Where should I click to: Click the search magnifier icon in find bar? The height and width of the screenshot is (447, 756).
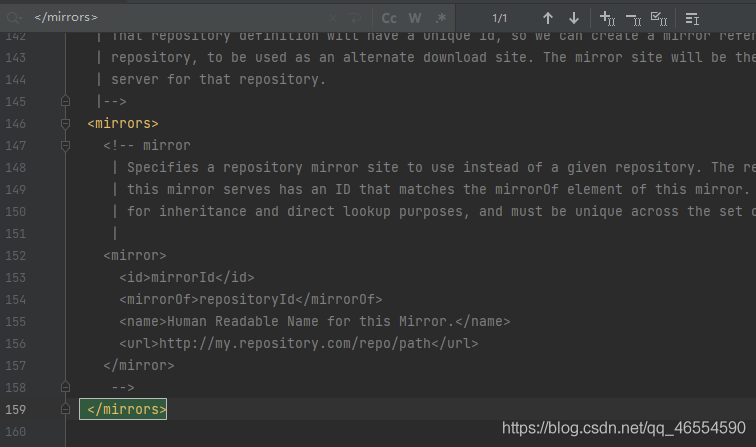click(x=14, y=18)
